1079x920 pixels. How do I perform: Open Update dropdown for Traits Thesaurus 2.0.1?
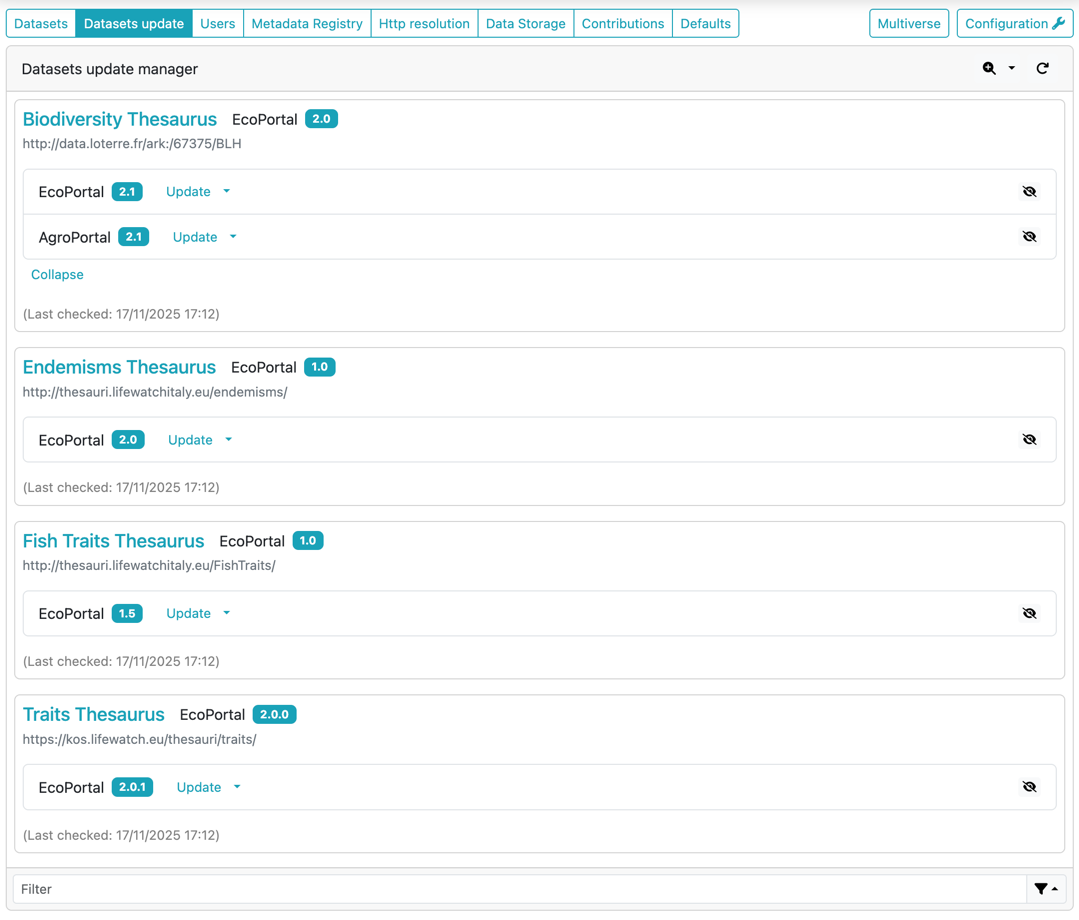click(208, 787)
